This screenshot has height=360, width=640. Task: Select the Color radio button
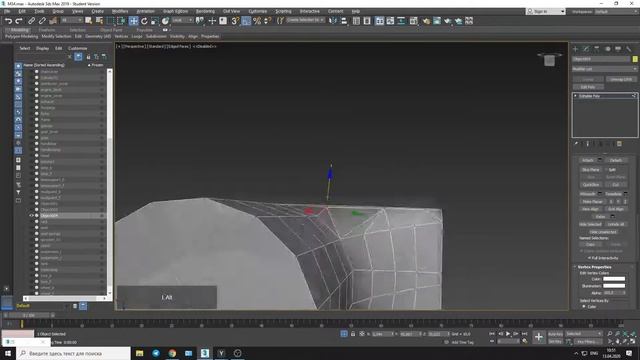(584, 306)
